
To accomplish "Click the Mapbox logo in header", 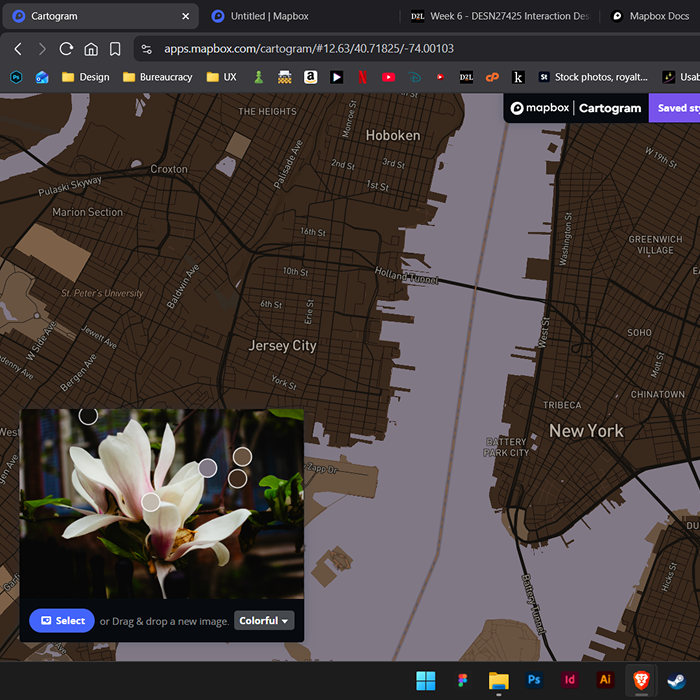I will 540,108.
